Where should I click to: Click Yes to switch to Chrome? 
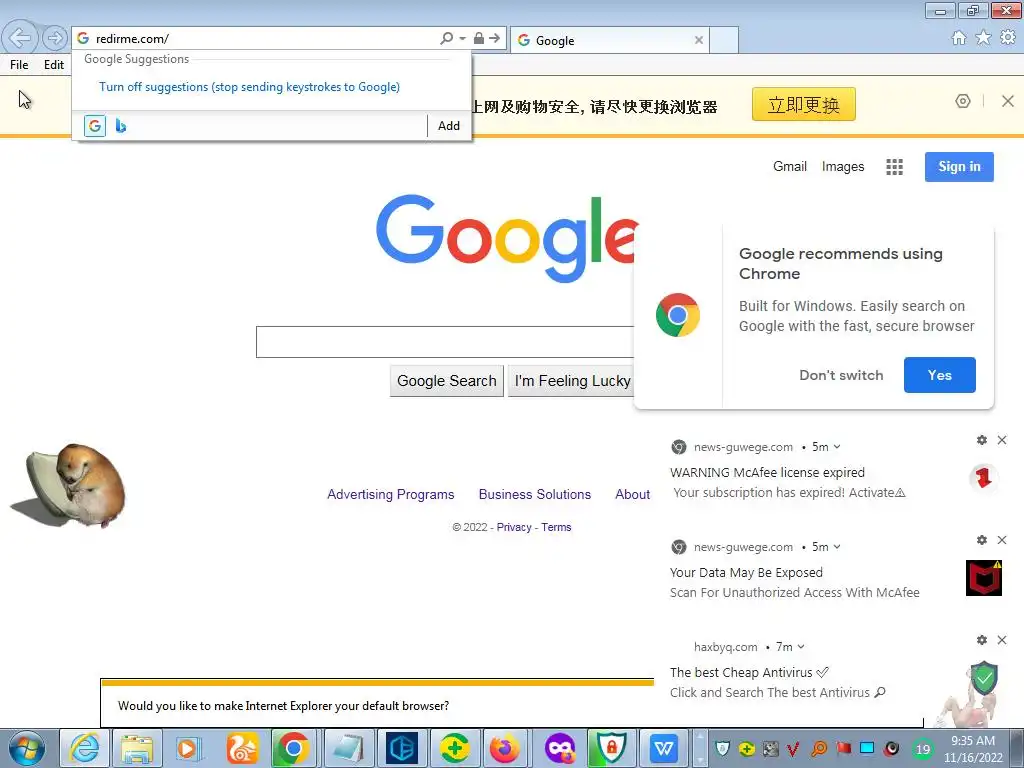click(940, 375)
